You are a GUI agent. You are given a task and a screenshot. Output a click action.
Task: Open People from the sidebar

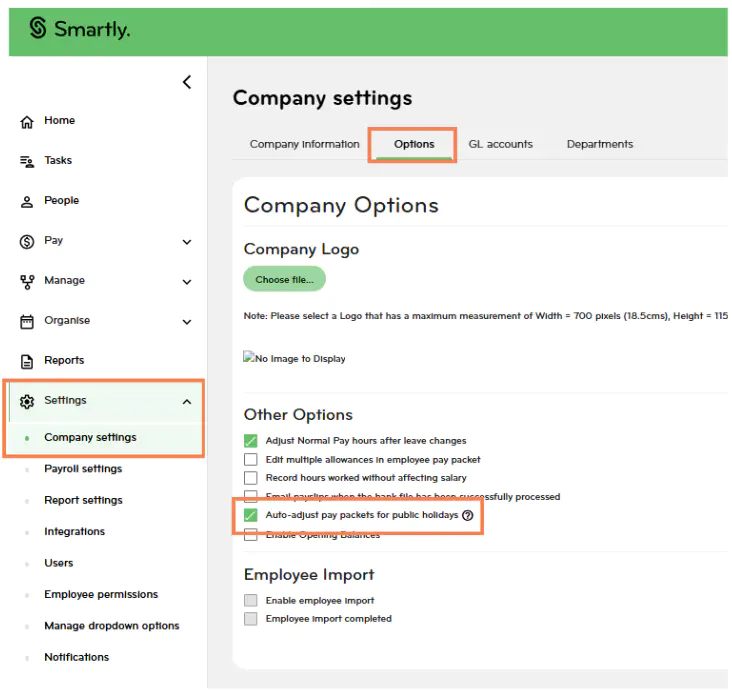coord(61,200)
